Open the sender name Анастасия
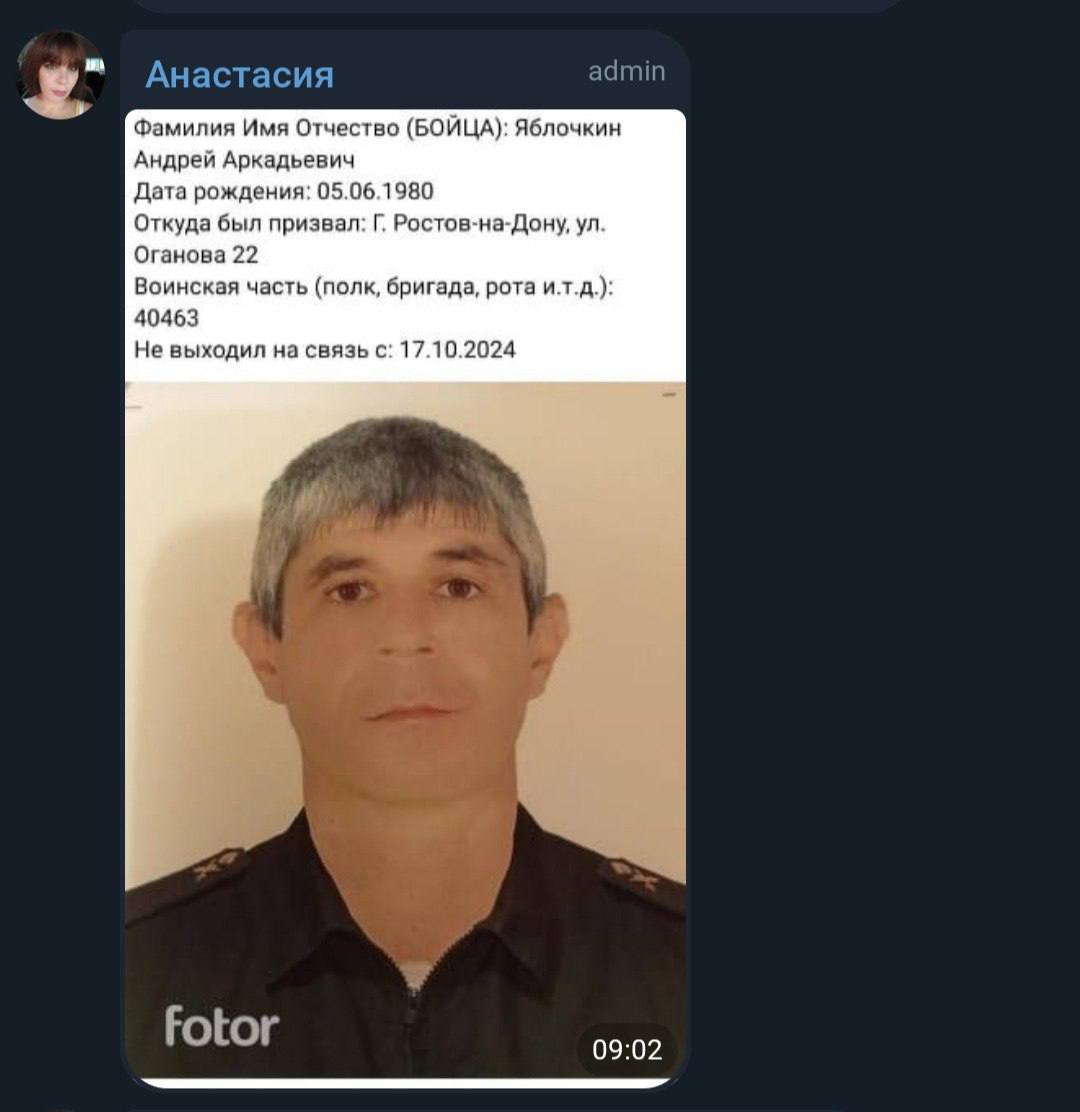1080x1112 pixels. [x=239, y=74]
